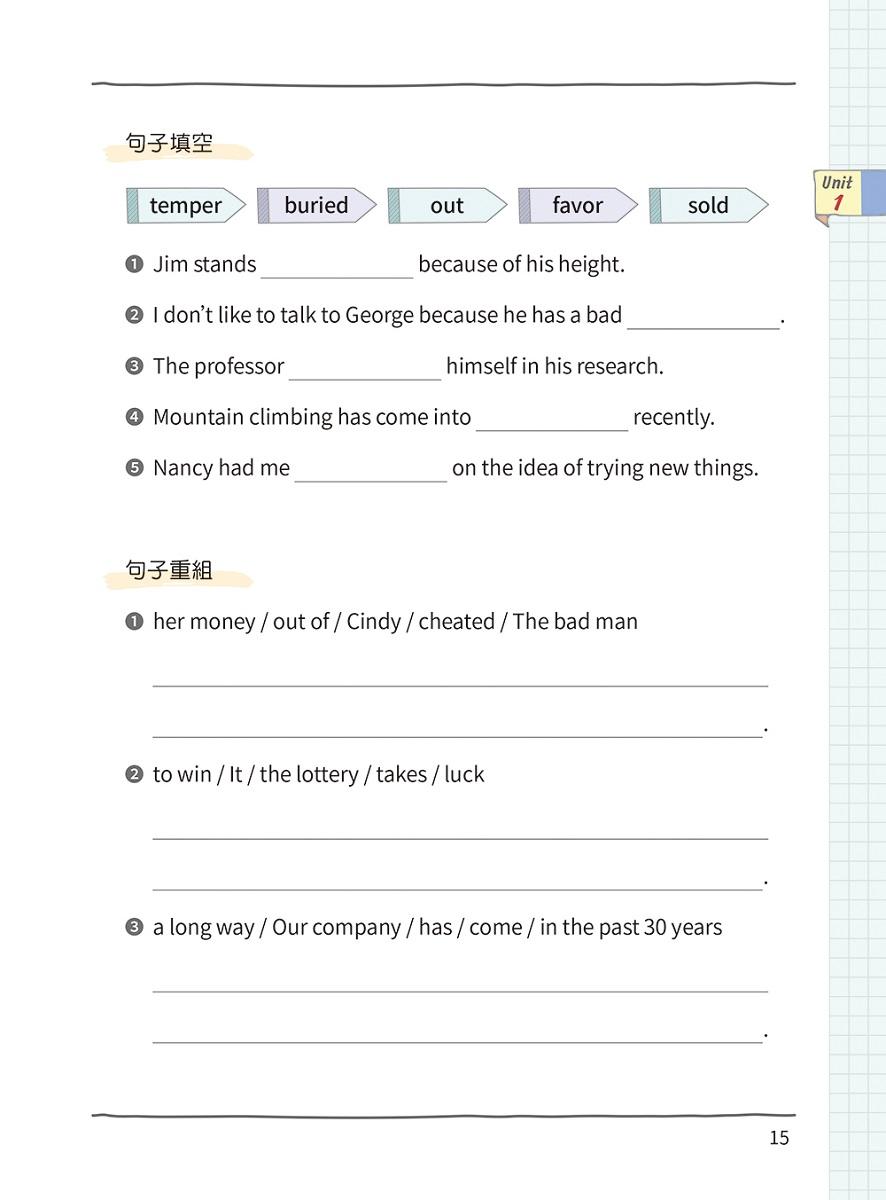Pick the 'favor' word tag
Image resolution: width=886 pixels, height=1200 pixels.
coord(577,206)
